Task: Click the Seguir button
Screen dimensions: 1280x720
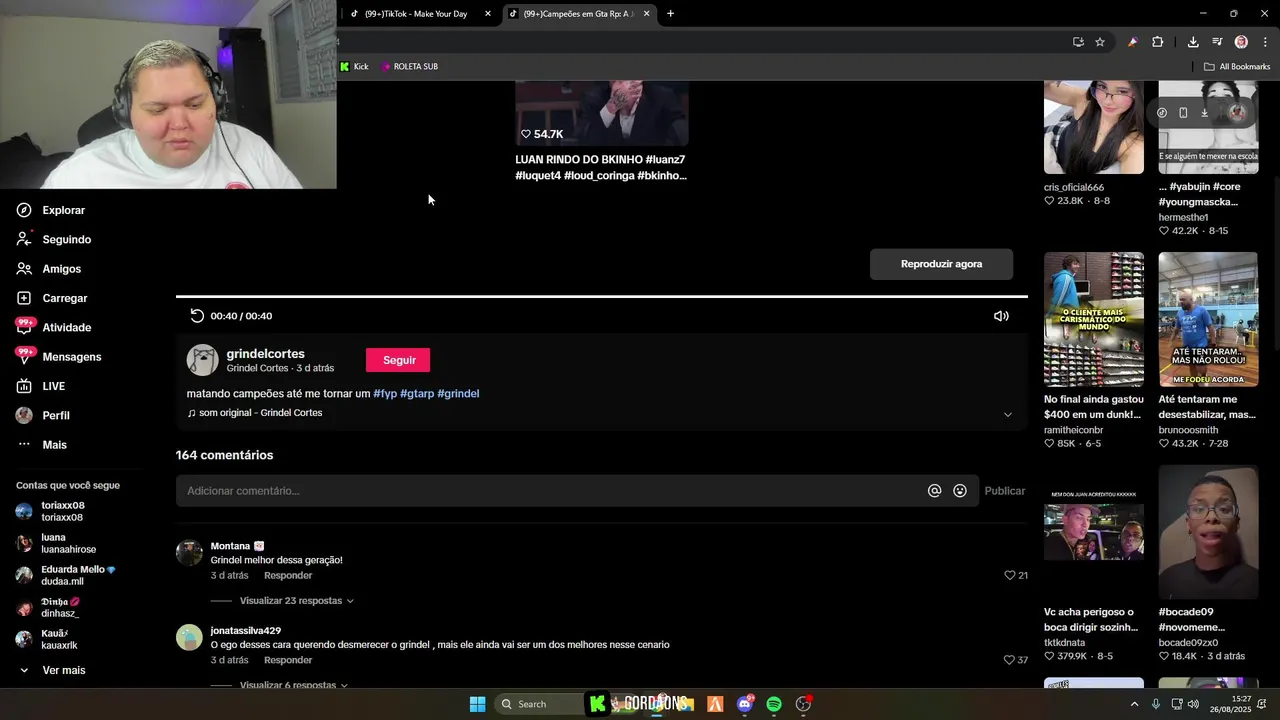Action: click(398, 360)
